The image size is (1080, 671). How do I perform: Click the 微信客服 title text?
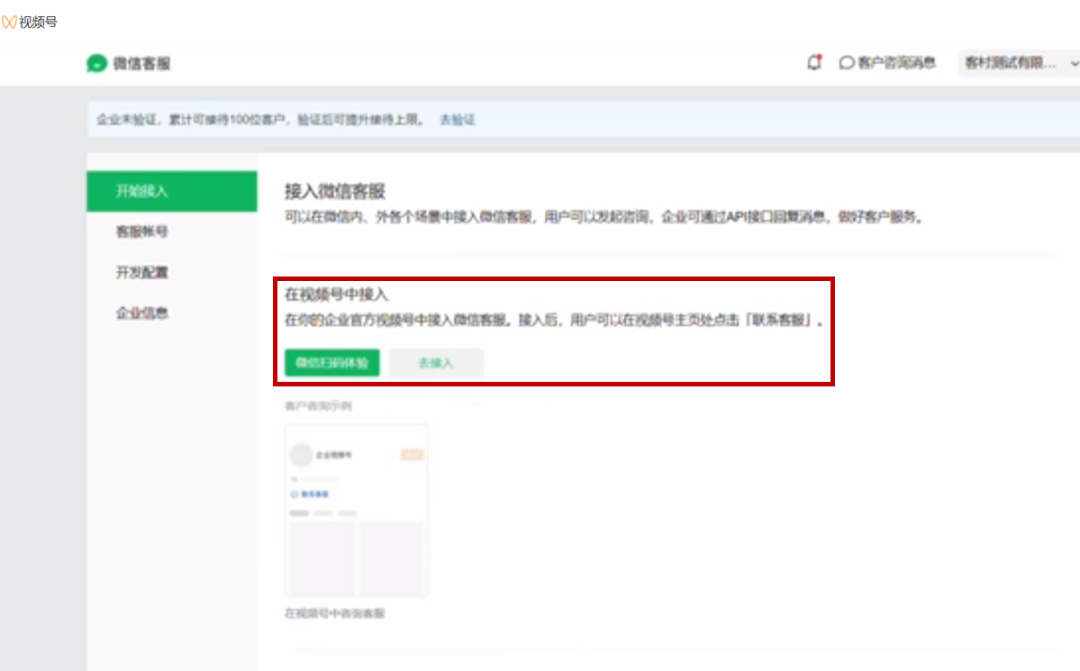click(x=142, y=63)
